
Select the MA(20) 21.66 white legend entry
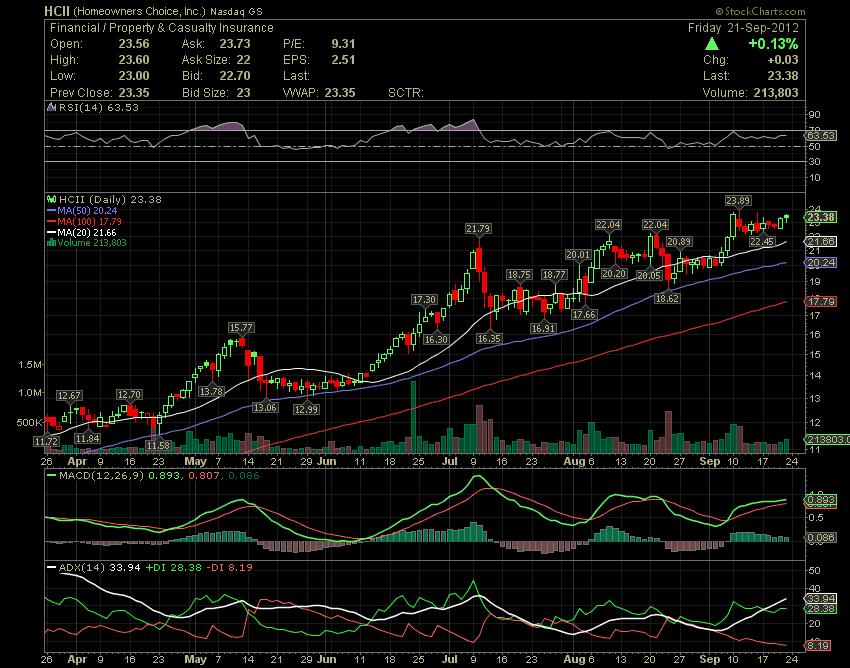pos(82,233)
